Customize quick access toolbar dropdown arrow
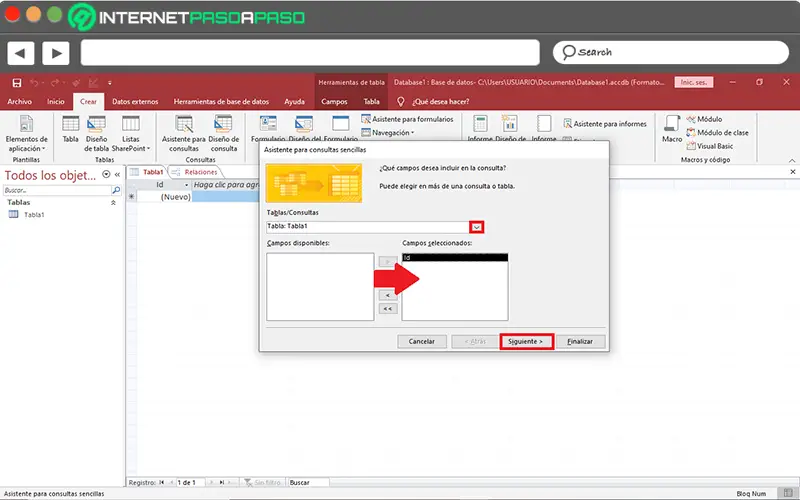The width and height of the screenshot is (800, 500). [x=110, y=82]
